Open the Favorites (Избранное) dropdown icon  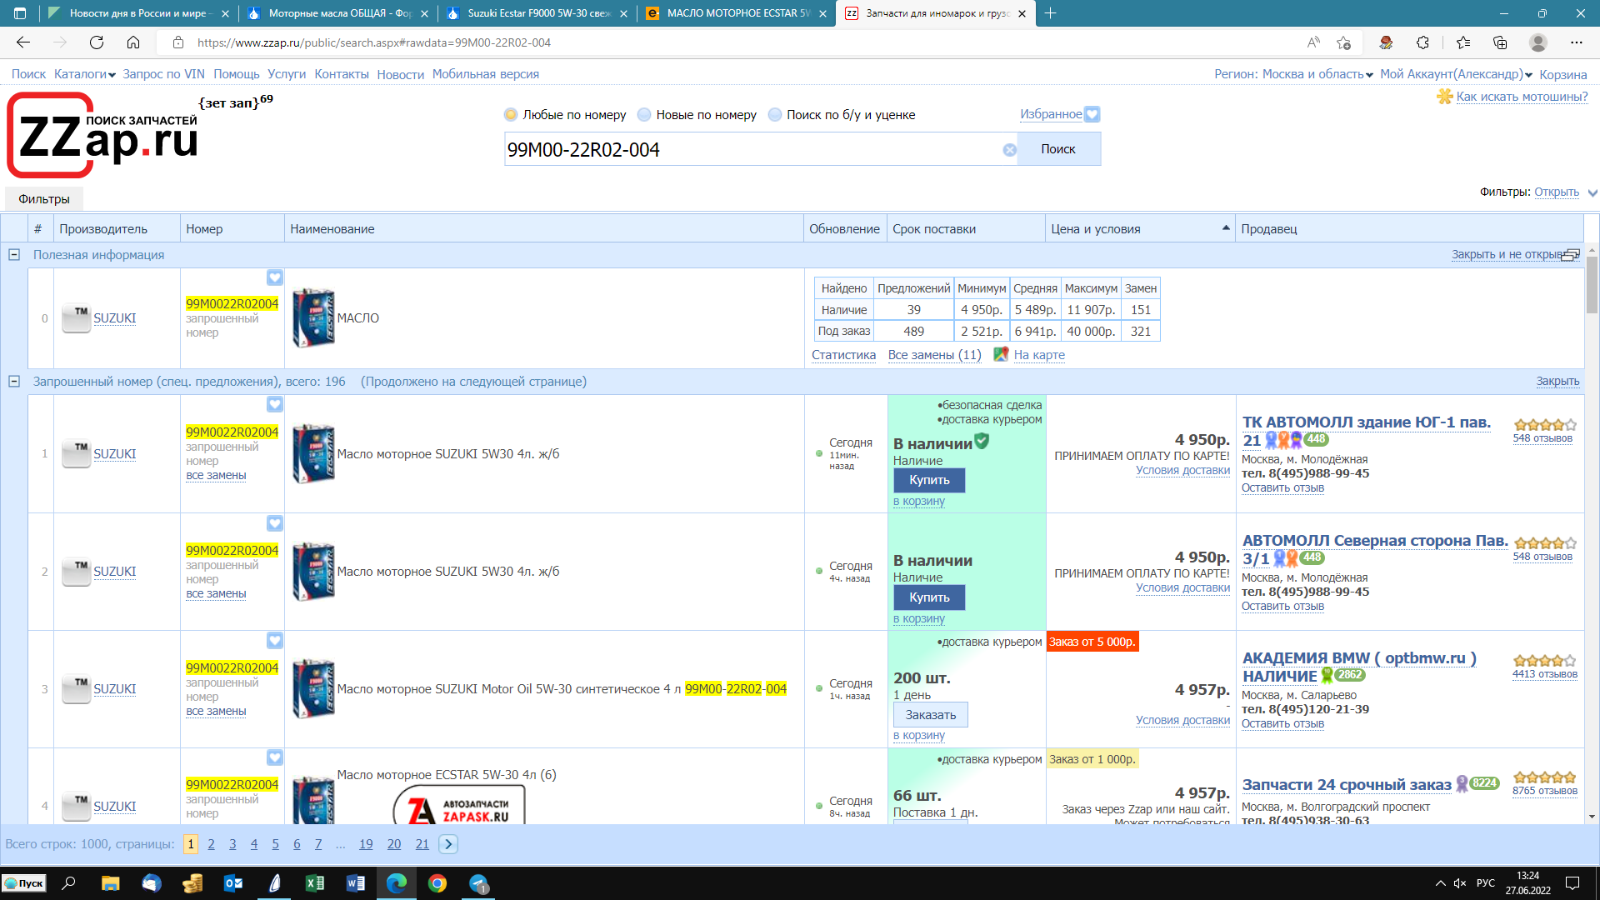(1092, 115)
